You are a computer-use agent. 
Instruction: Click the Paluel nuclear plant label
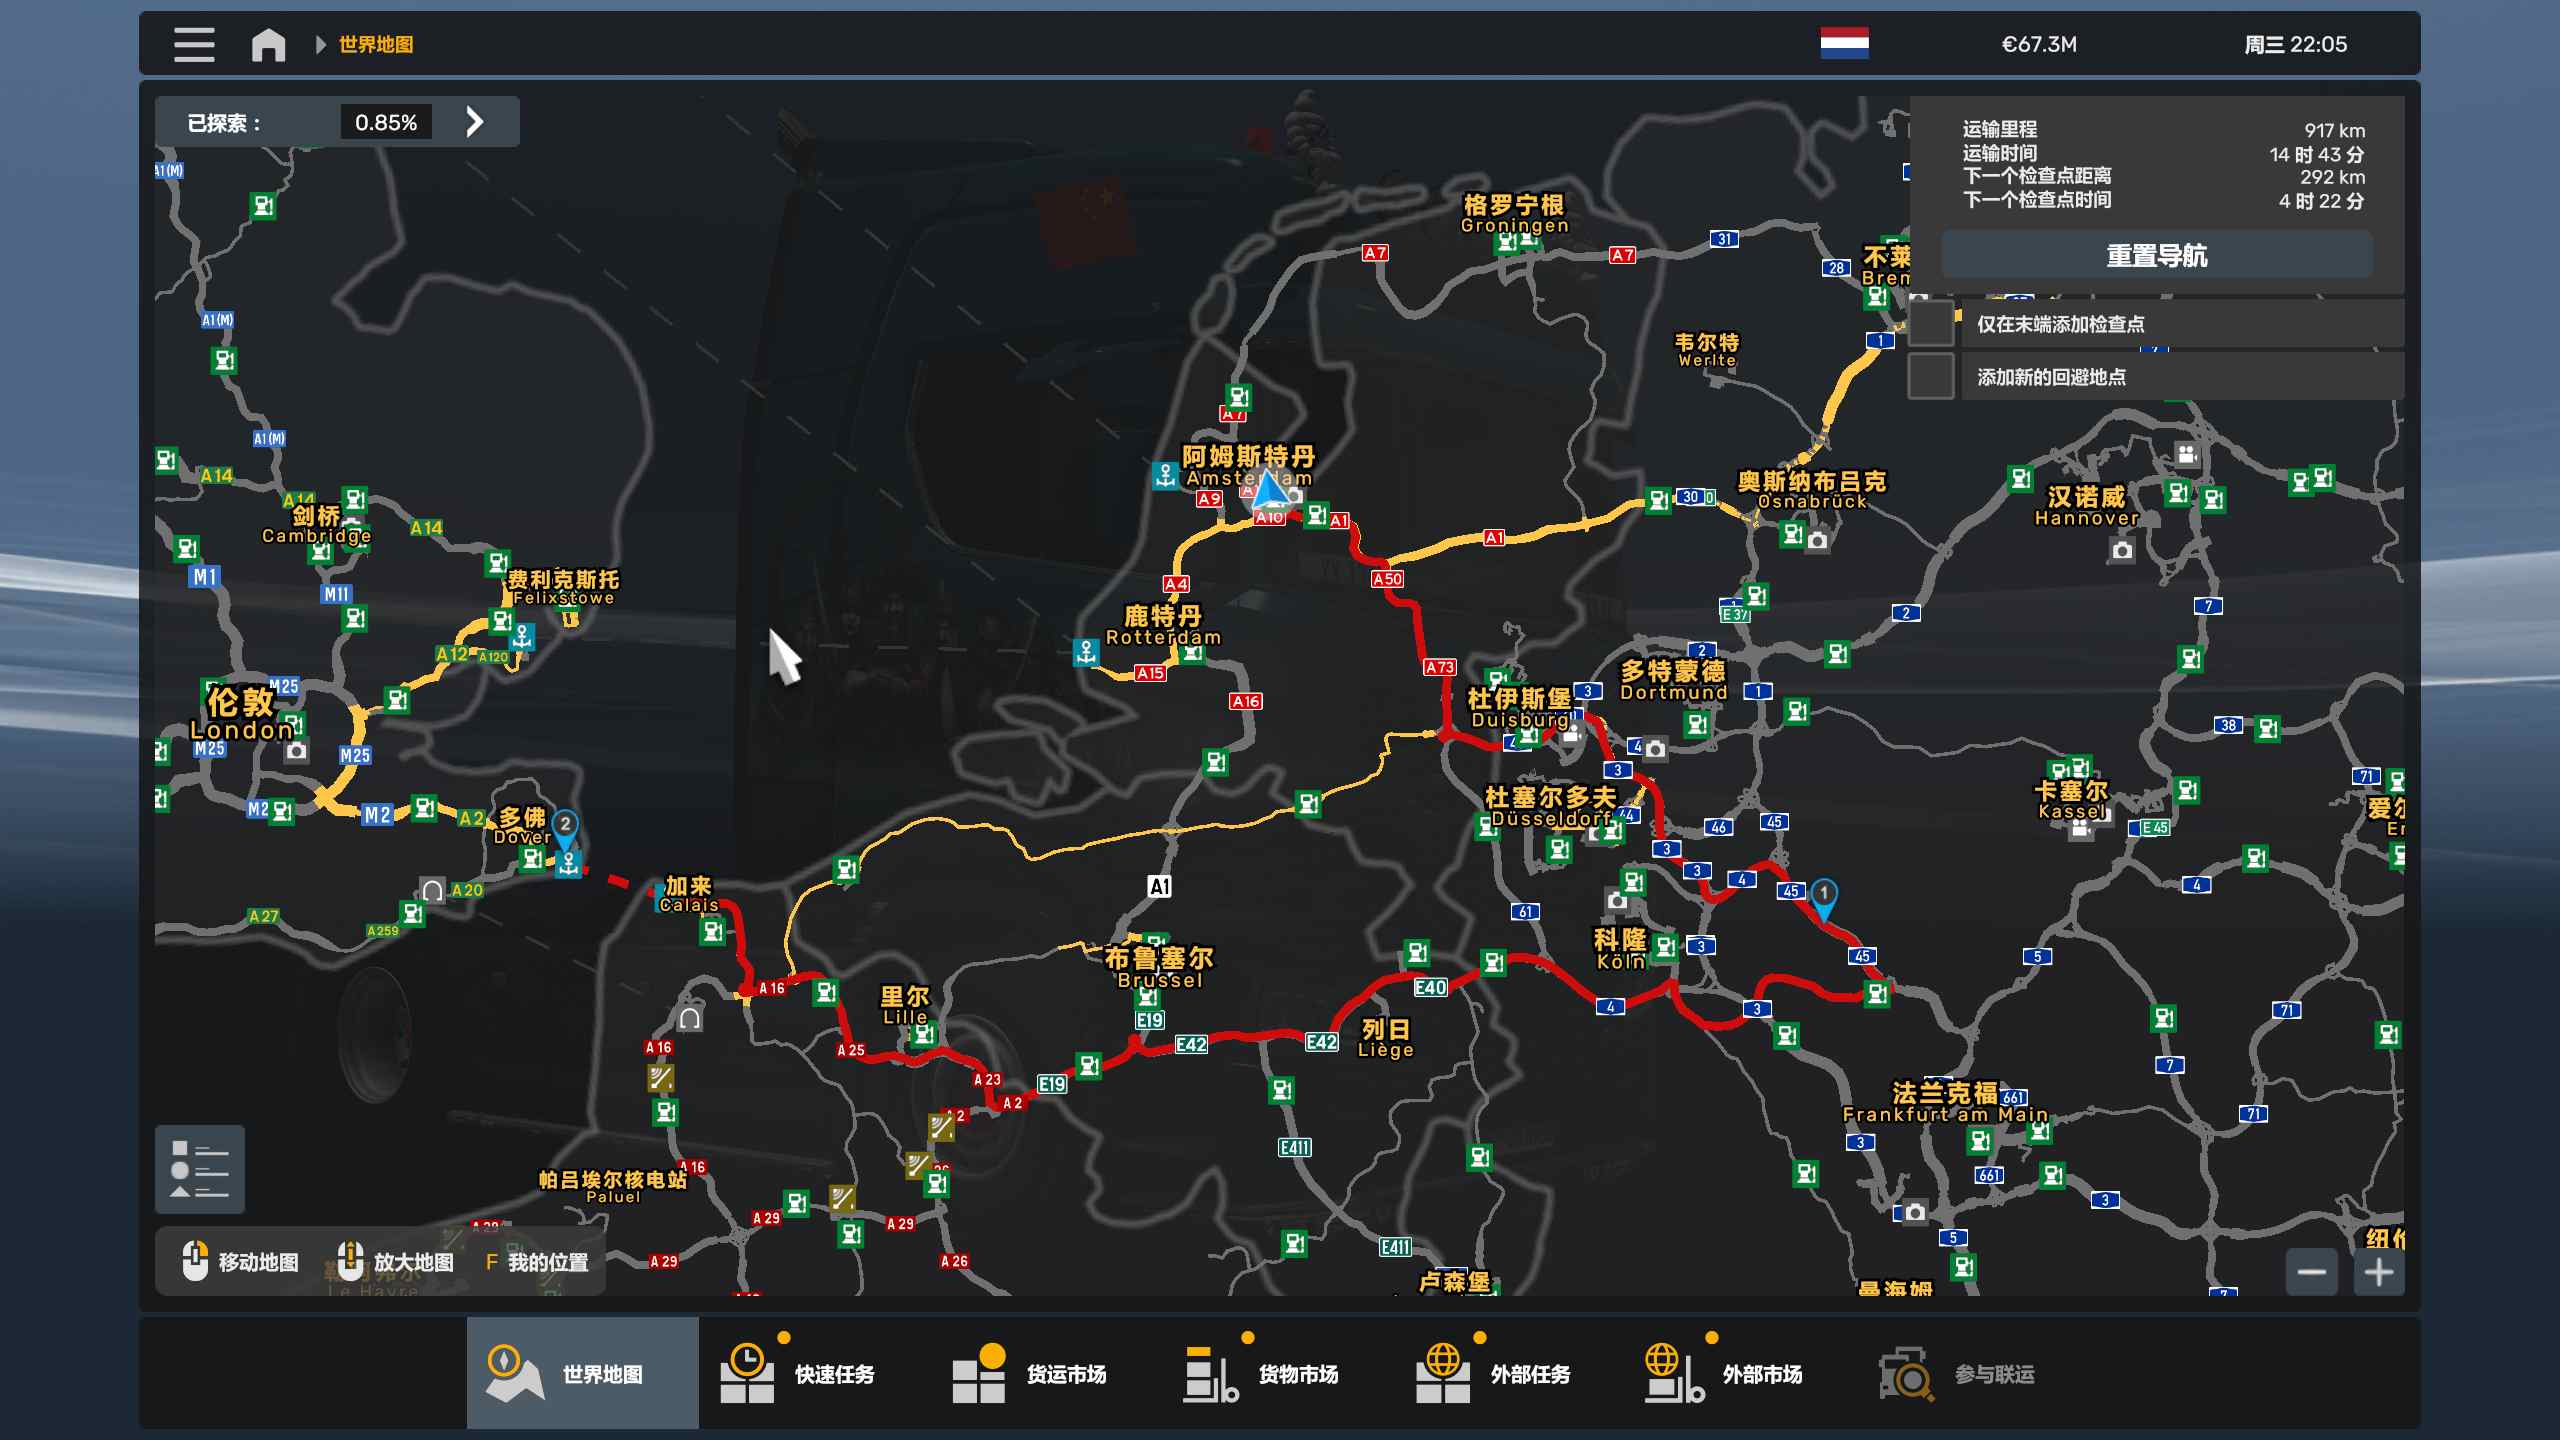[613, 1187]
